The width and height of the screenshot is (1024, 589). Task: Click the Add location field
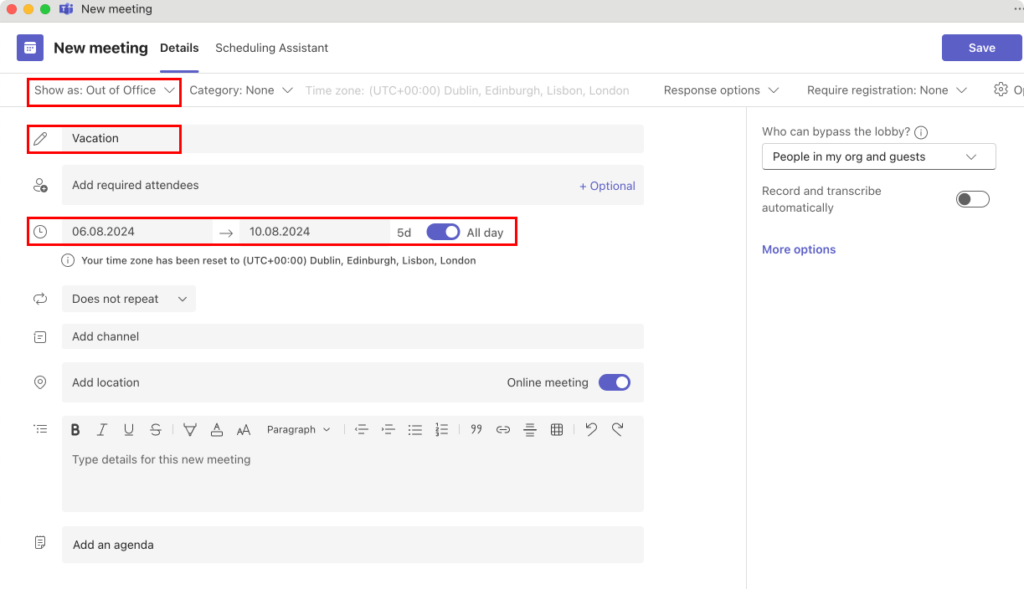pos(280,383)
